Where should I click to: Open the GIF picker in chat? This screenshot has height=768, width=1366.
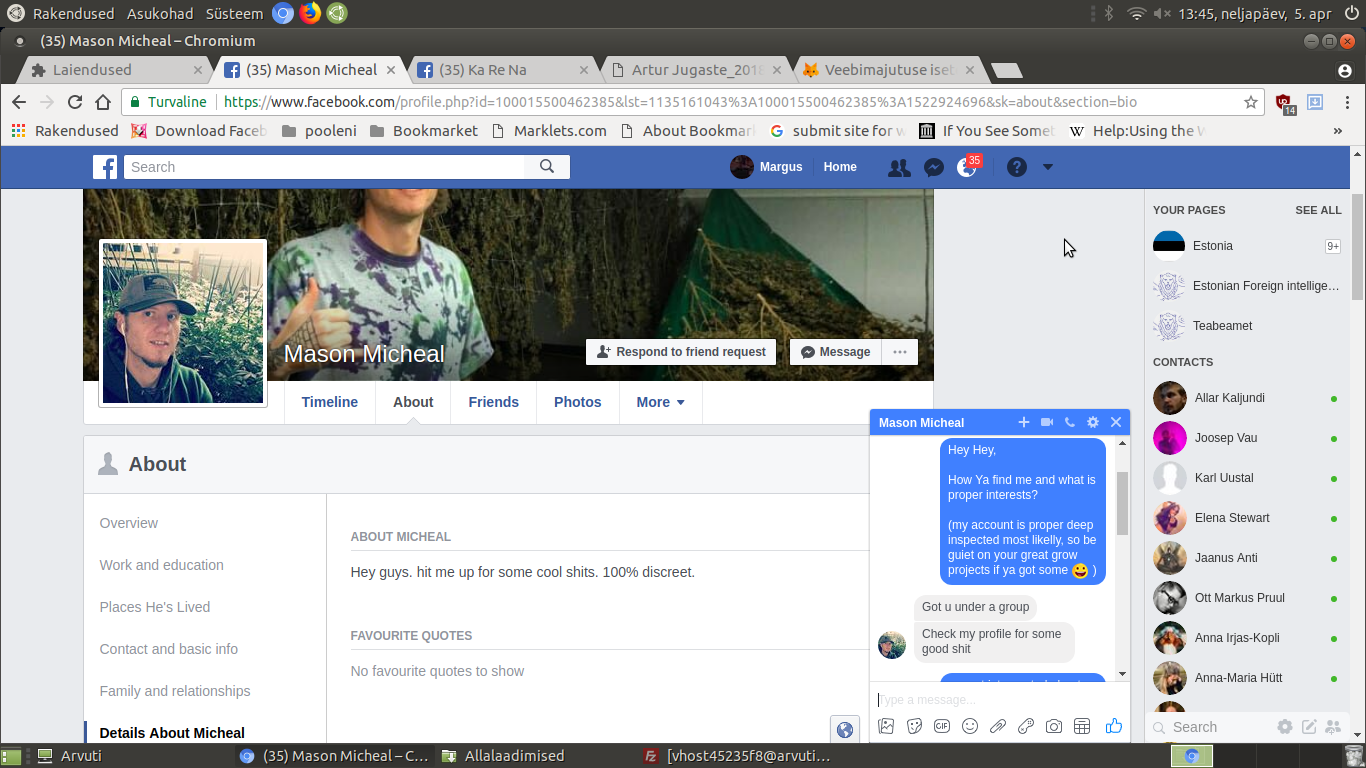pyautogui.click(x=942, y=727)
